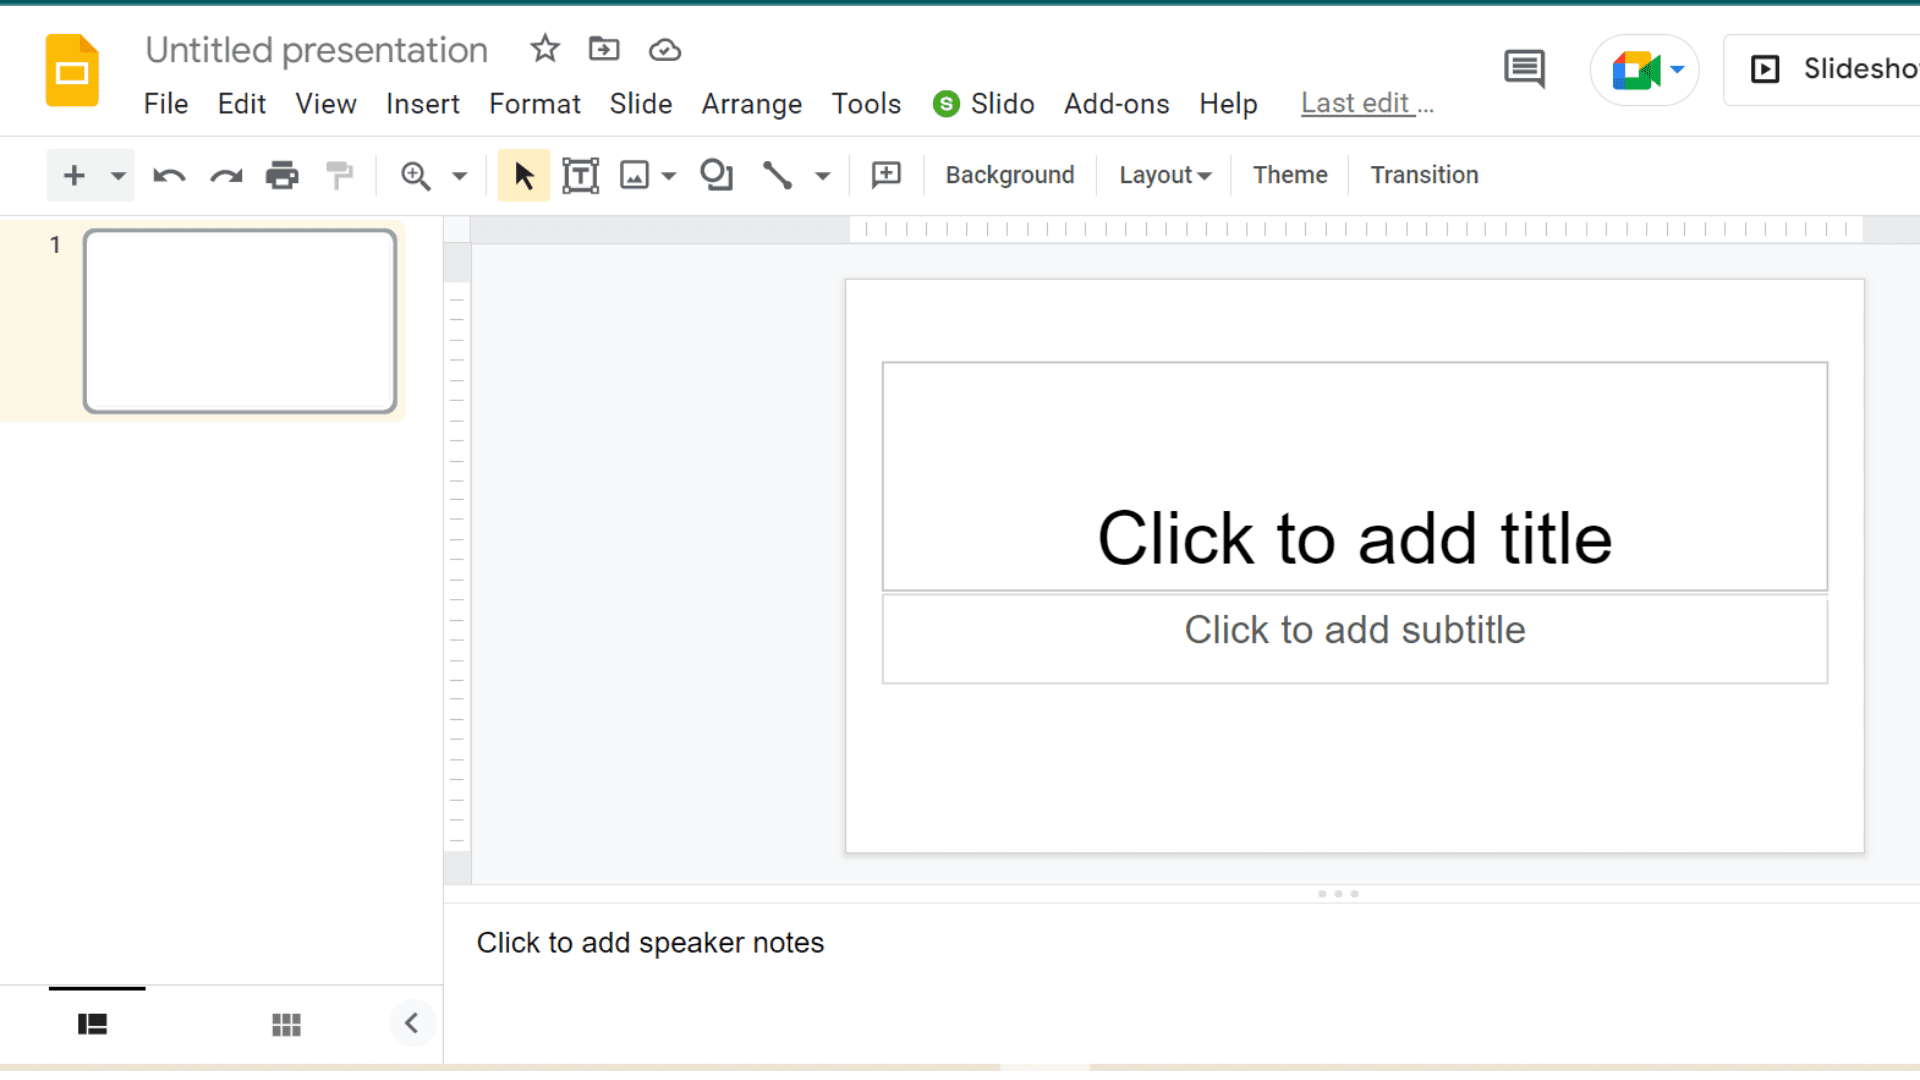Click the Transition button
1920x1080 pixels.
(1424, 174)
